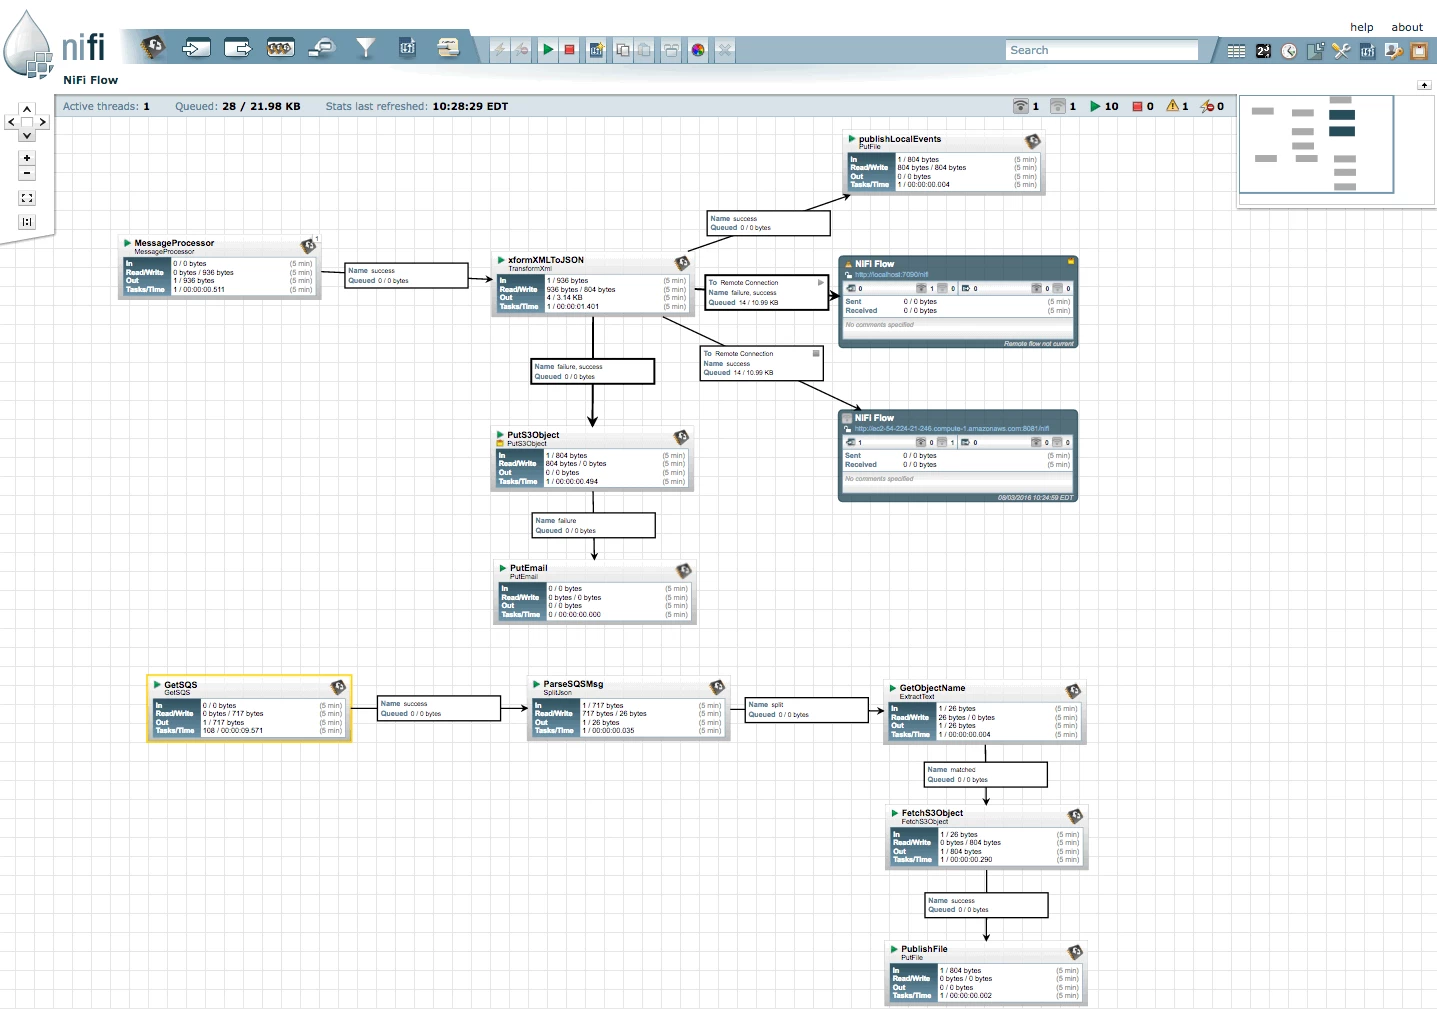Select the PutEmail processor
This screenshot has width=1437, height=1009.
point(595,592)
